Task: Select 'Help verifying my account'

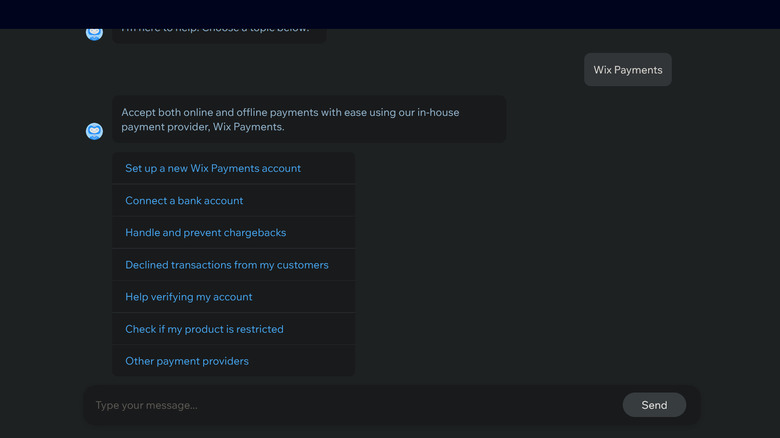Action: tap(234, 297)
